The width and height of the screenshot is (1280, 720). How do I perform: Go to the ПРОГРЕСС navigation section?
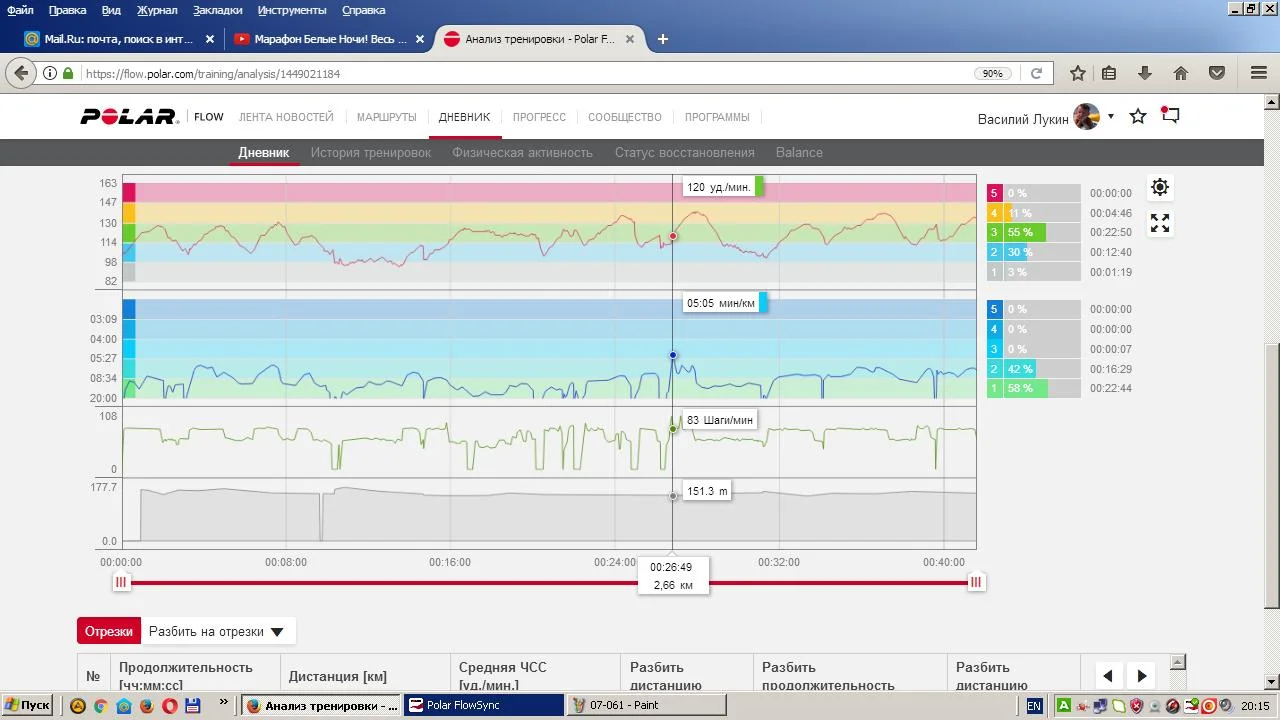[x=539, y=117]
